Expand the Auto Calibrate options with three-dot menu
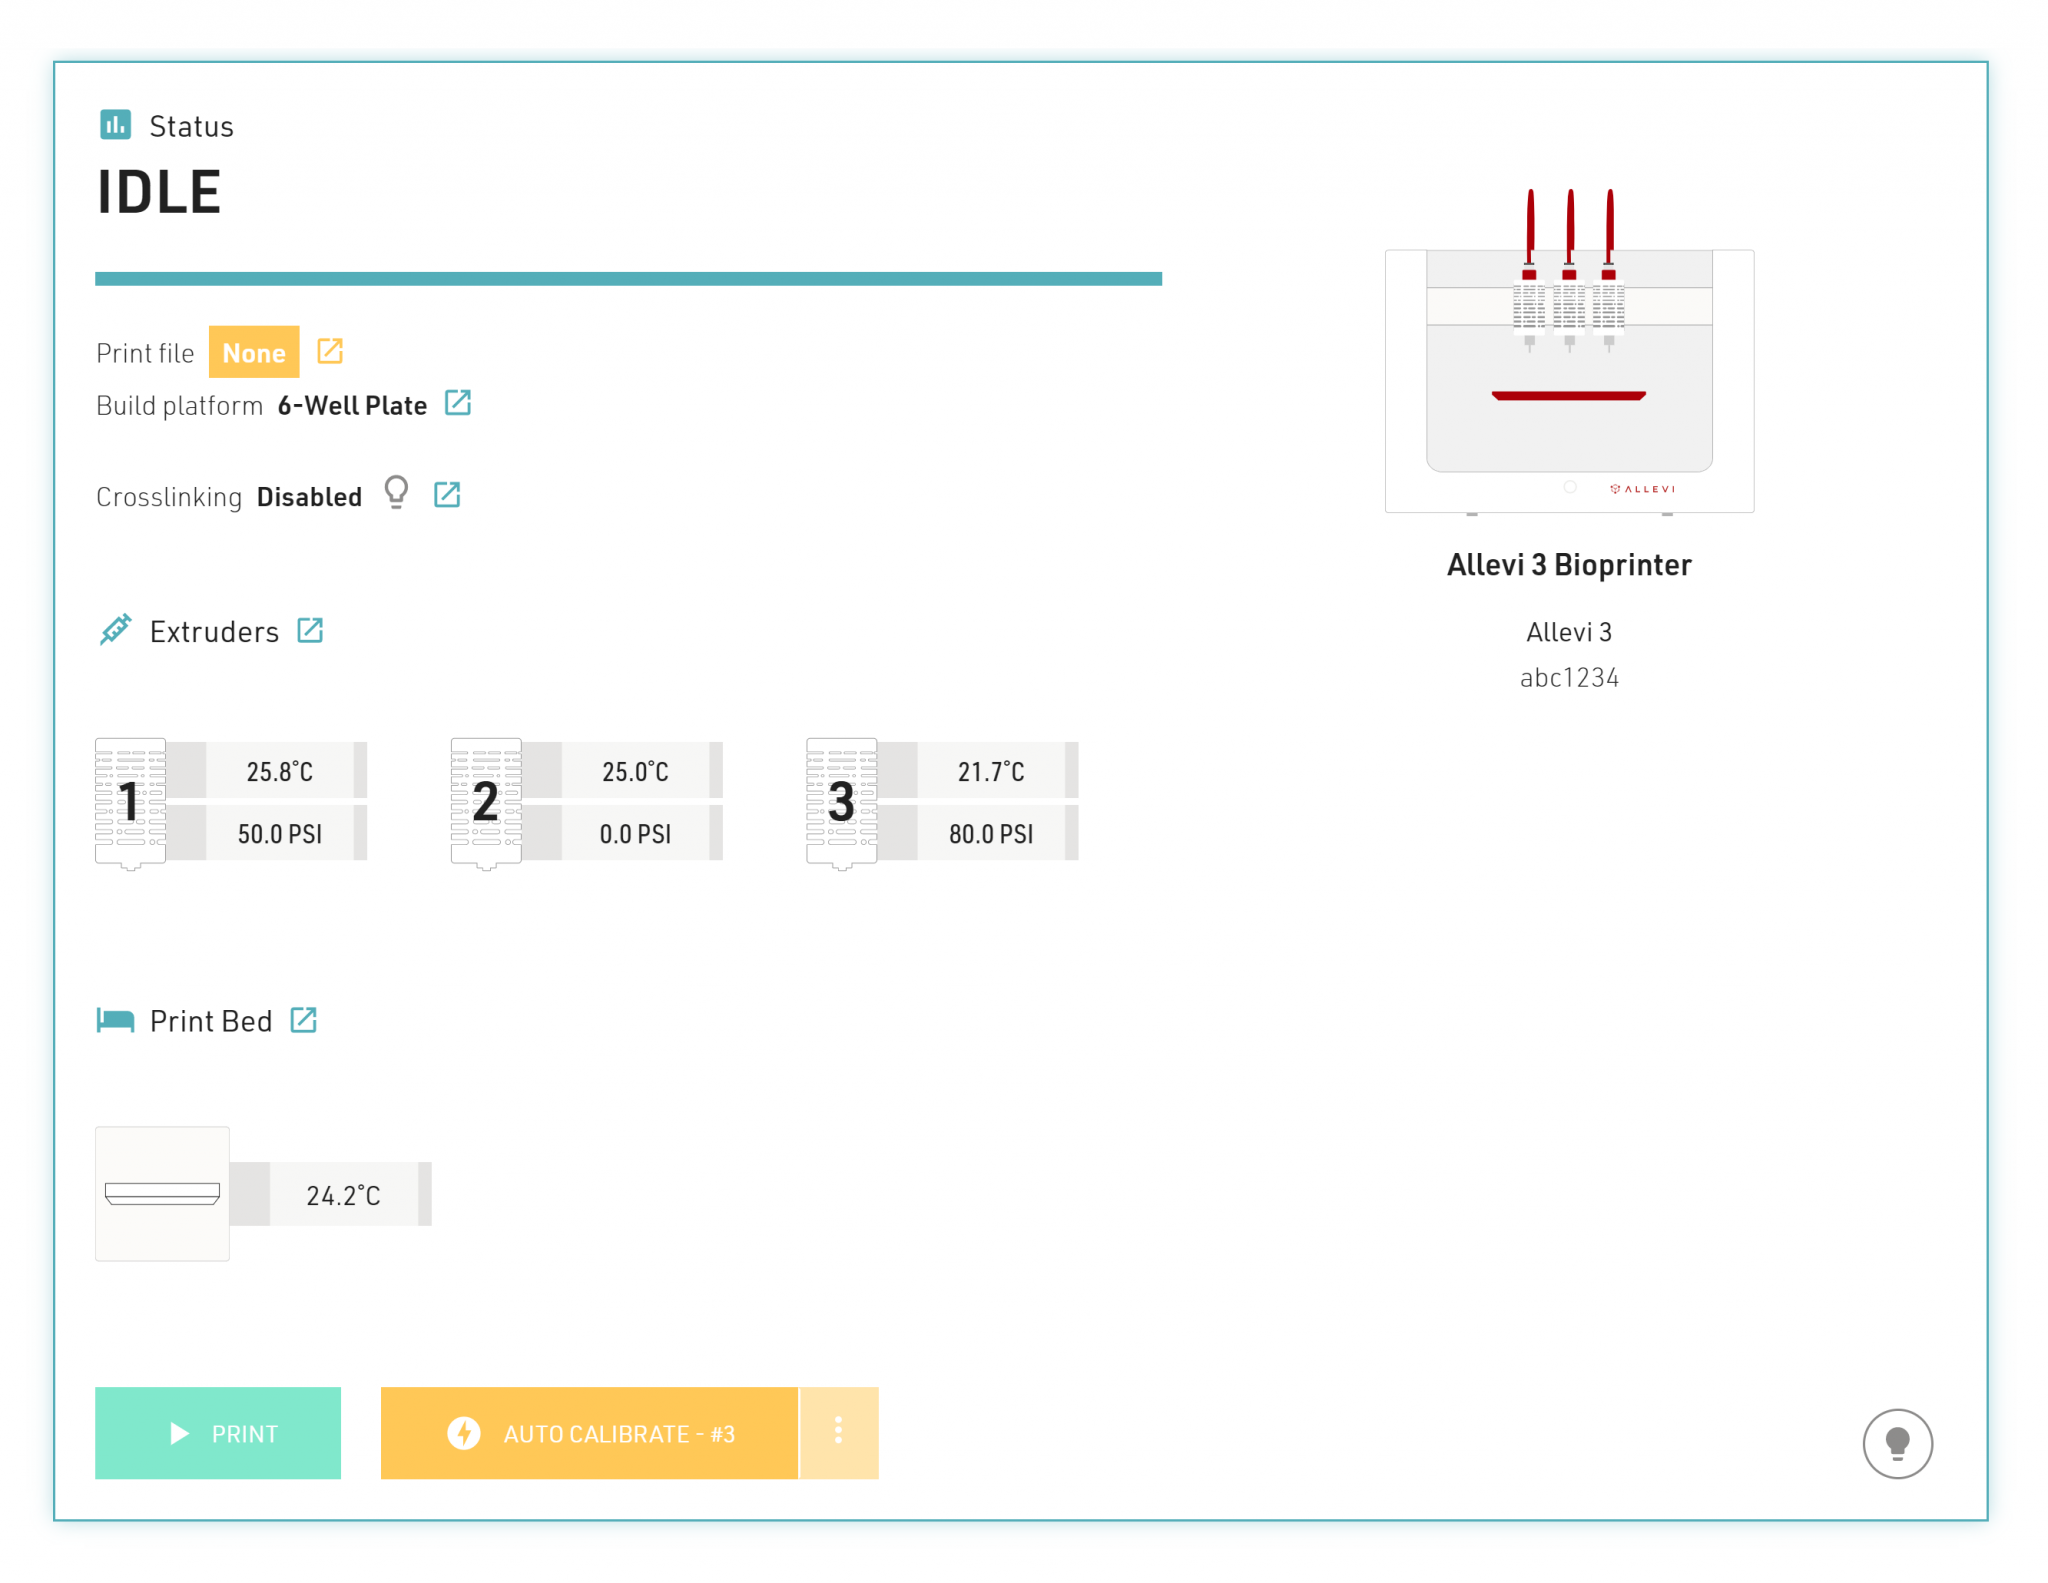Image resolution: width=2048 pixels, height=1583 pixels. [838, 1433]
